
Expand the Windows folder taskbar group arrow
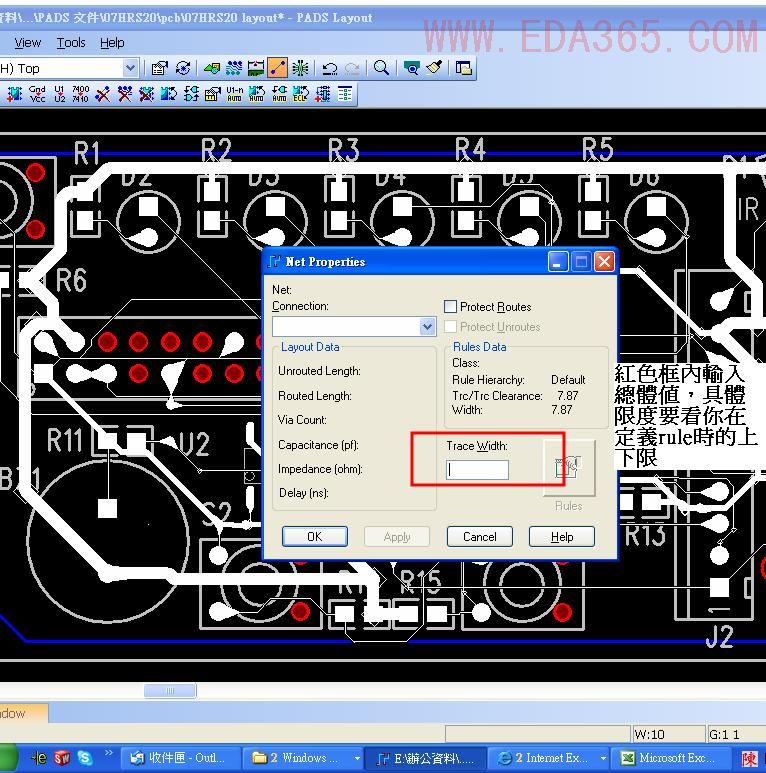click(x=357, y=759)
